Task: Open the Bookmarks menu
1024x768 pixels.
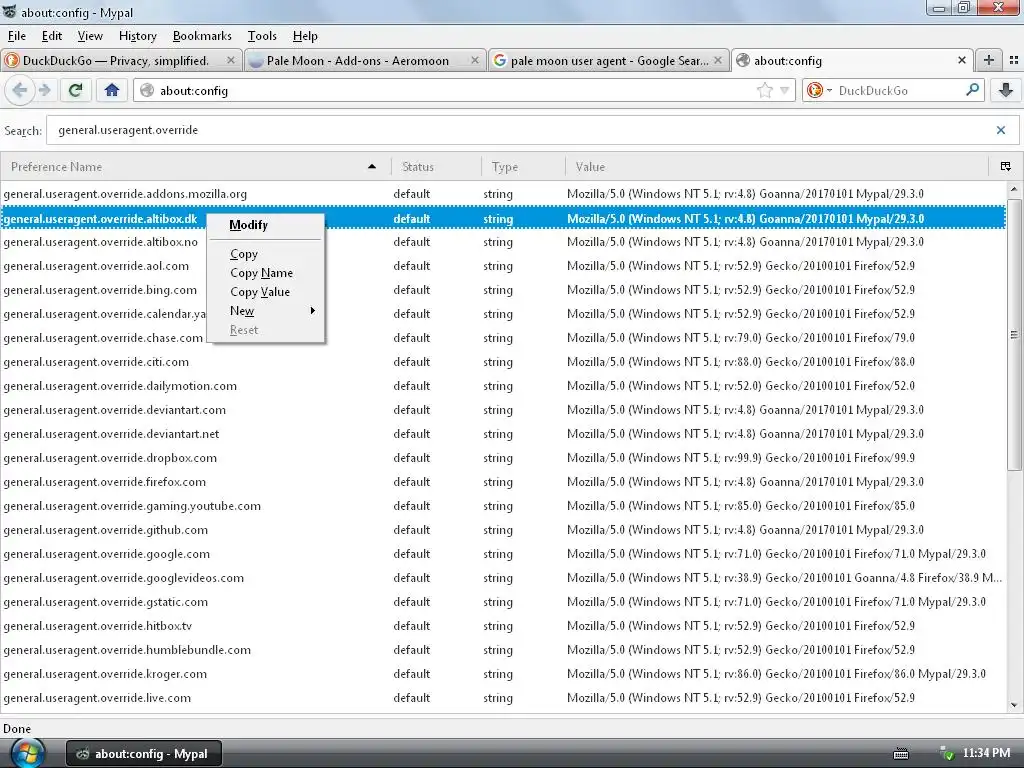Action: click(202, 36)
